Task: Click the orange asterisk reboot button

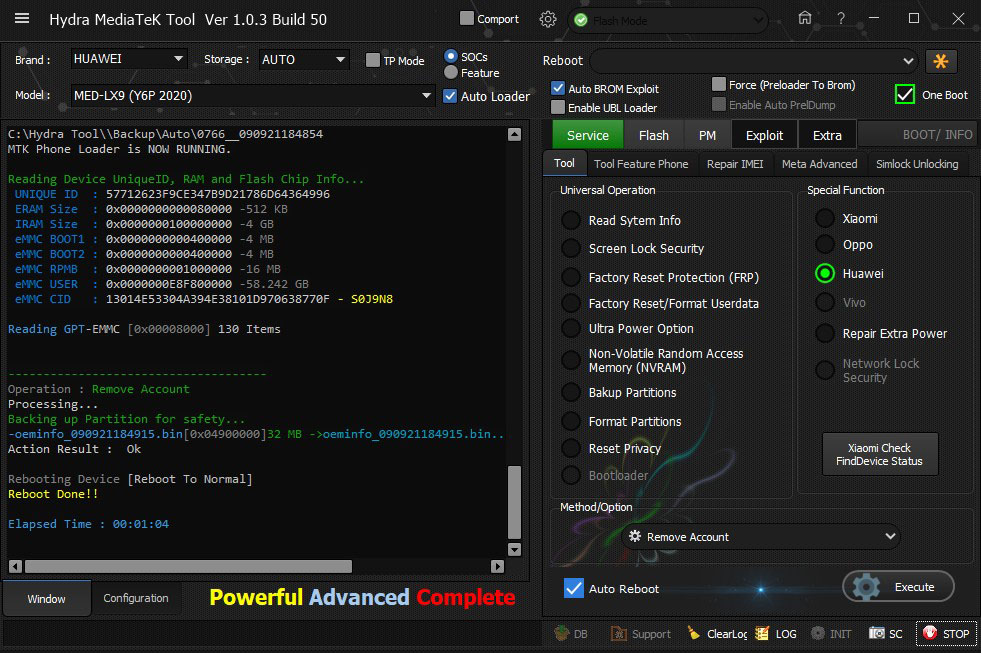Action: [x=941, y=61]
